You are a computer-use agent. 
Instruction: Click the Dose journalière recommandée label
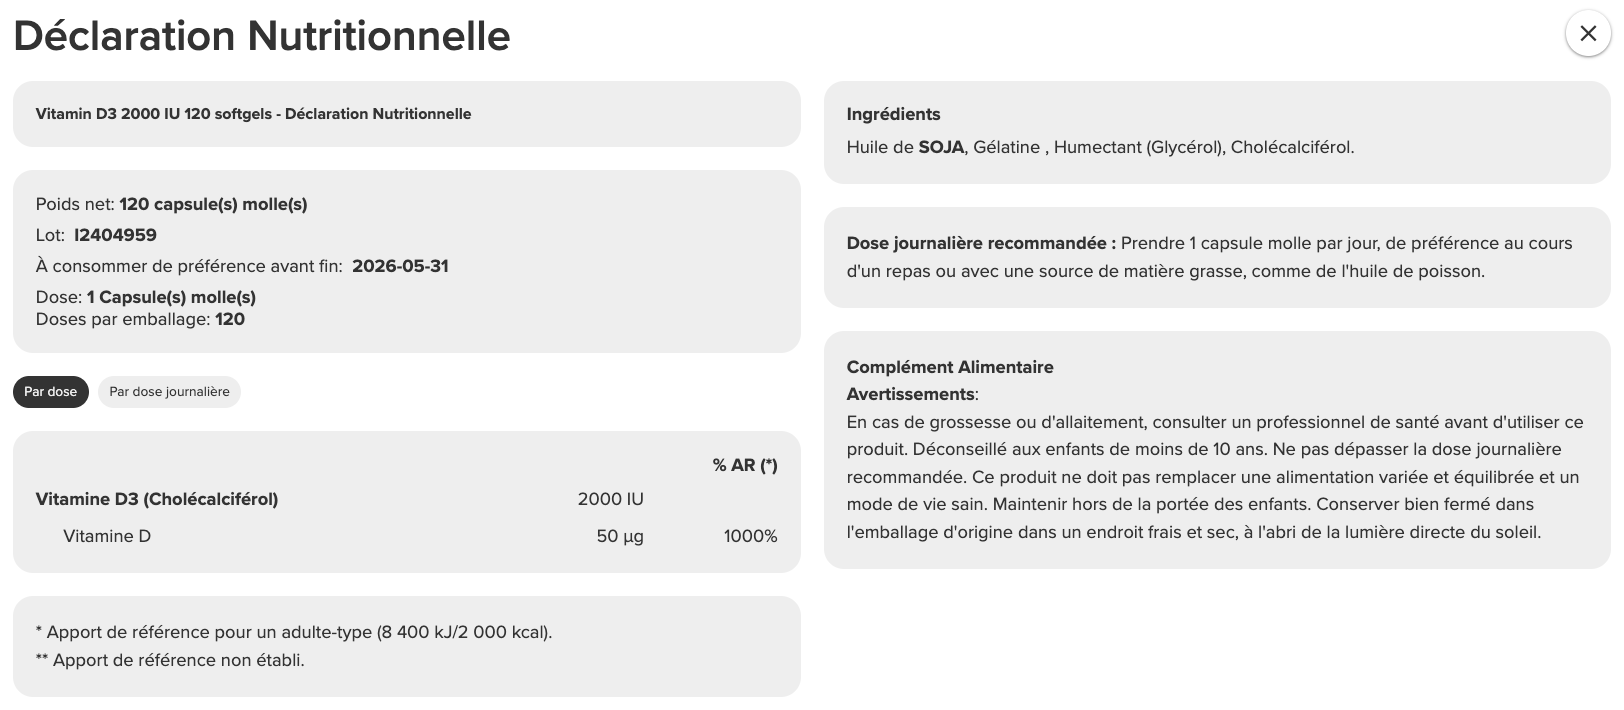pos(980,243)
